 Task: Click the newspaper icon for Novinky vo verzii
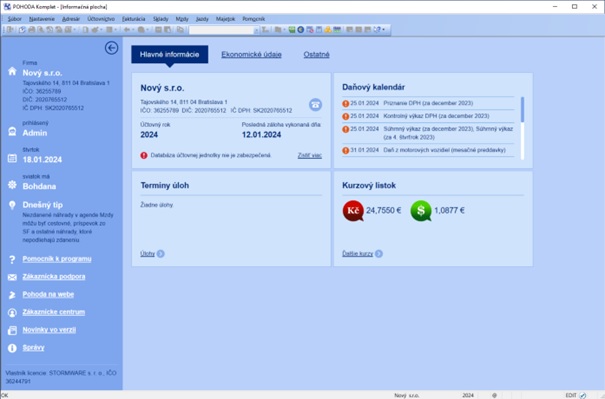pyautogui.click(x=12, y=330)
